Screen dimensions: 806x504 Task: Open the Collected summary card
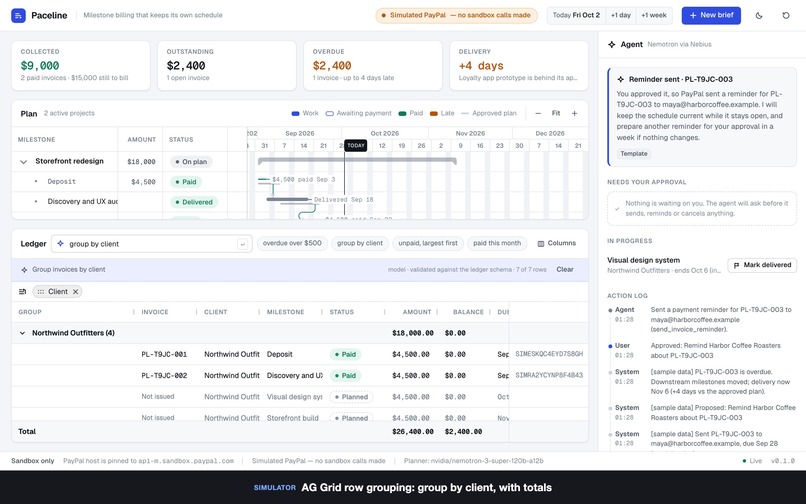pos(81,65)
